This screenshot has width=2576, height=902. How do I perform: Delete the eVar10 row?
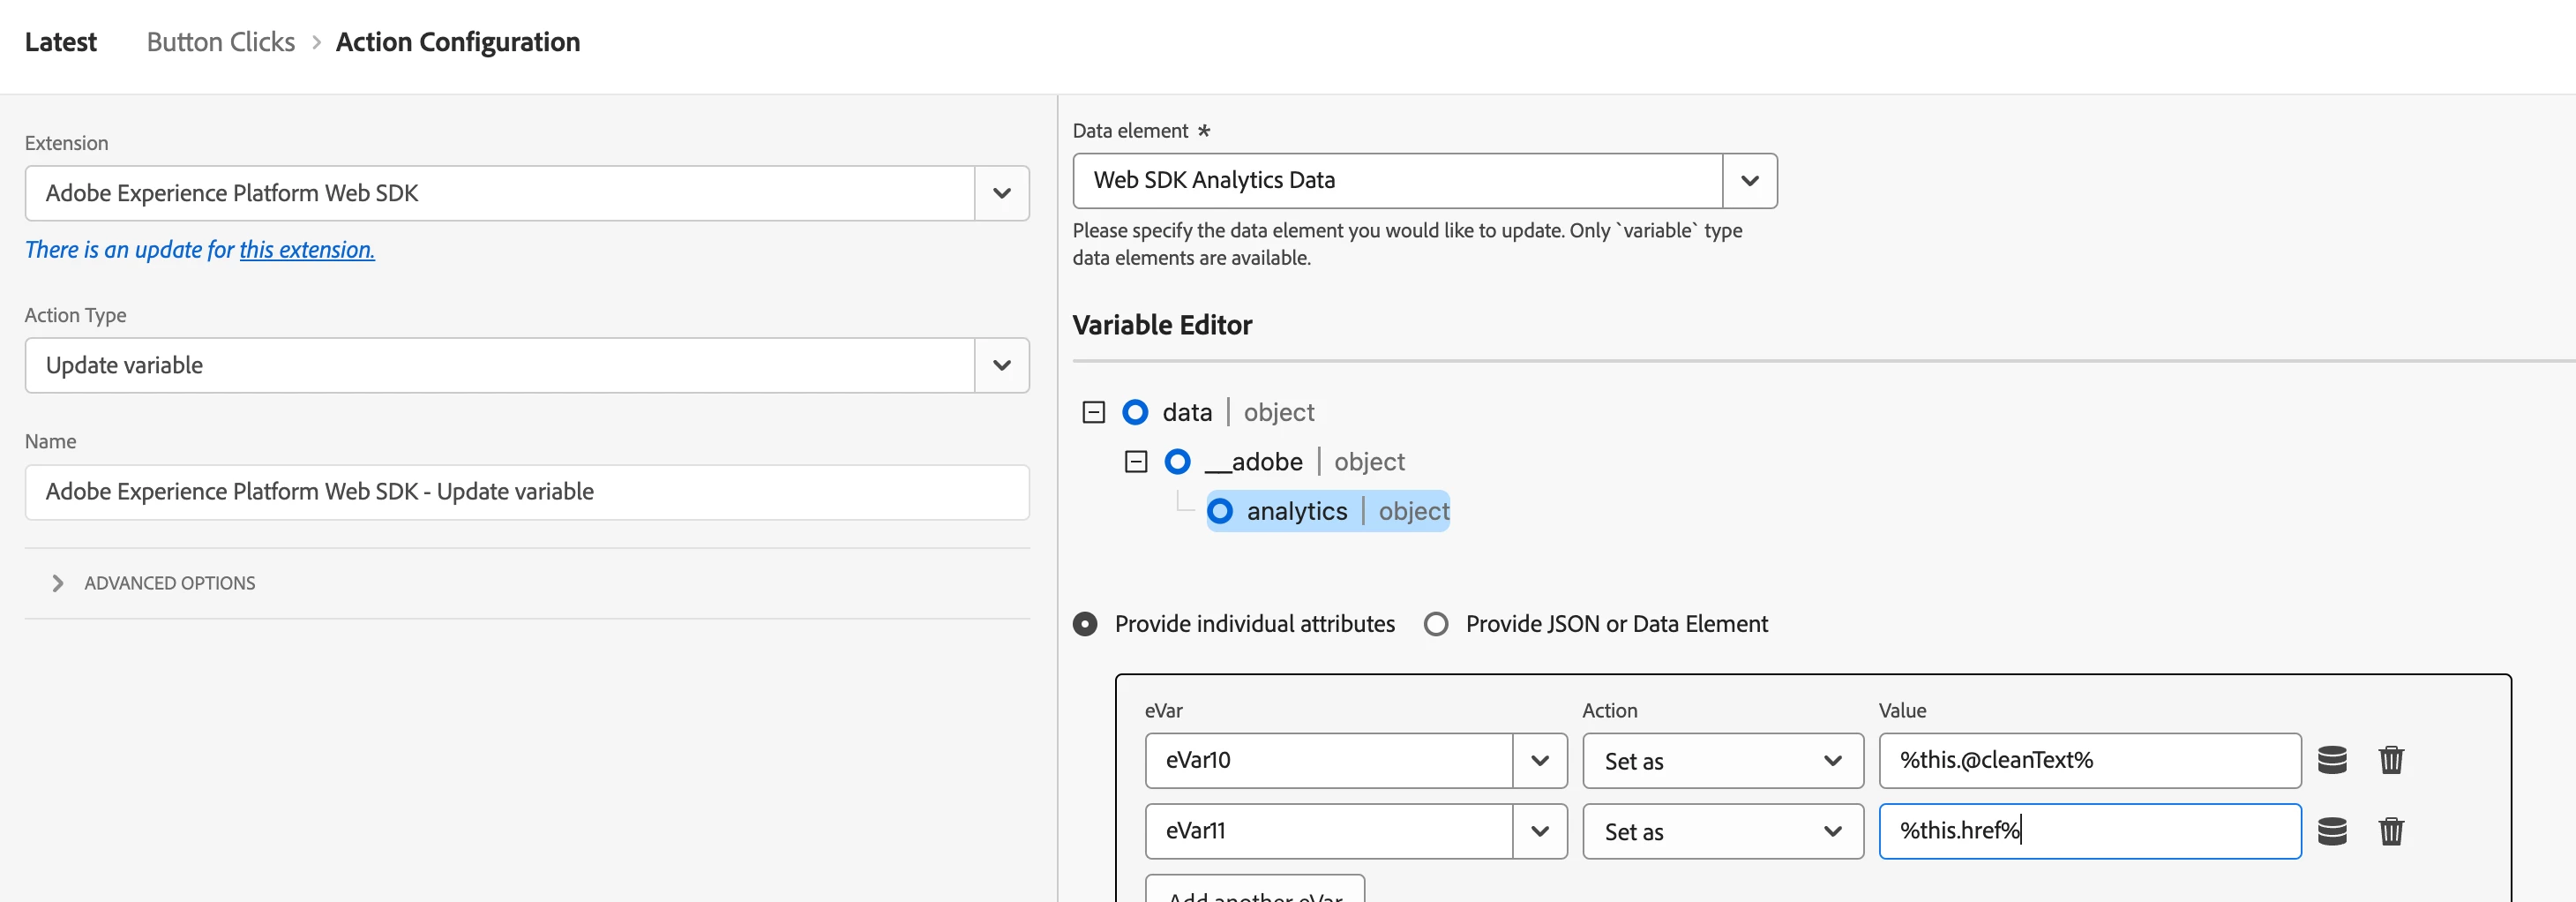pyautogui.click(x=2391, y=760)
